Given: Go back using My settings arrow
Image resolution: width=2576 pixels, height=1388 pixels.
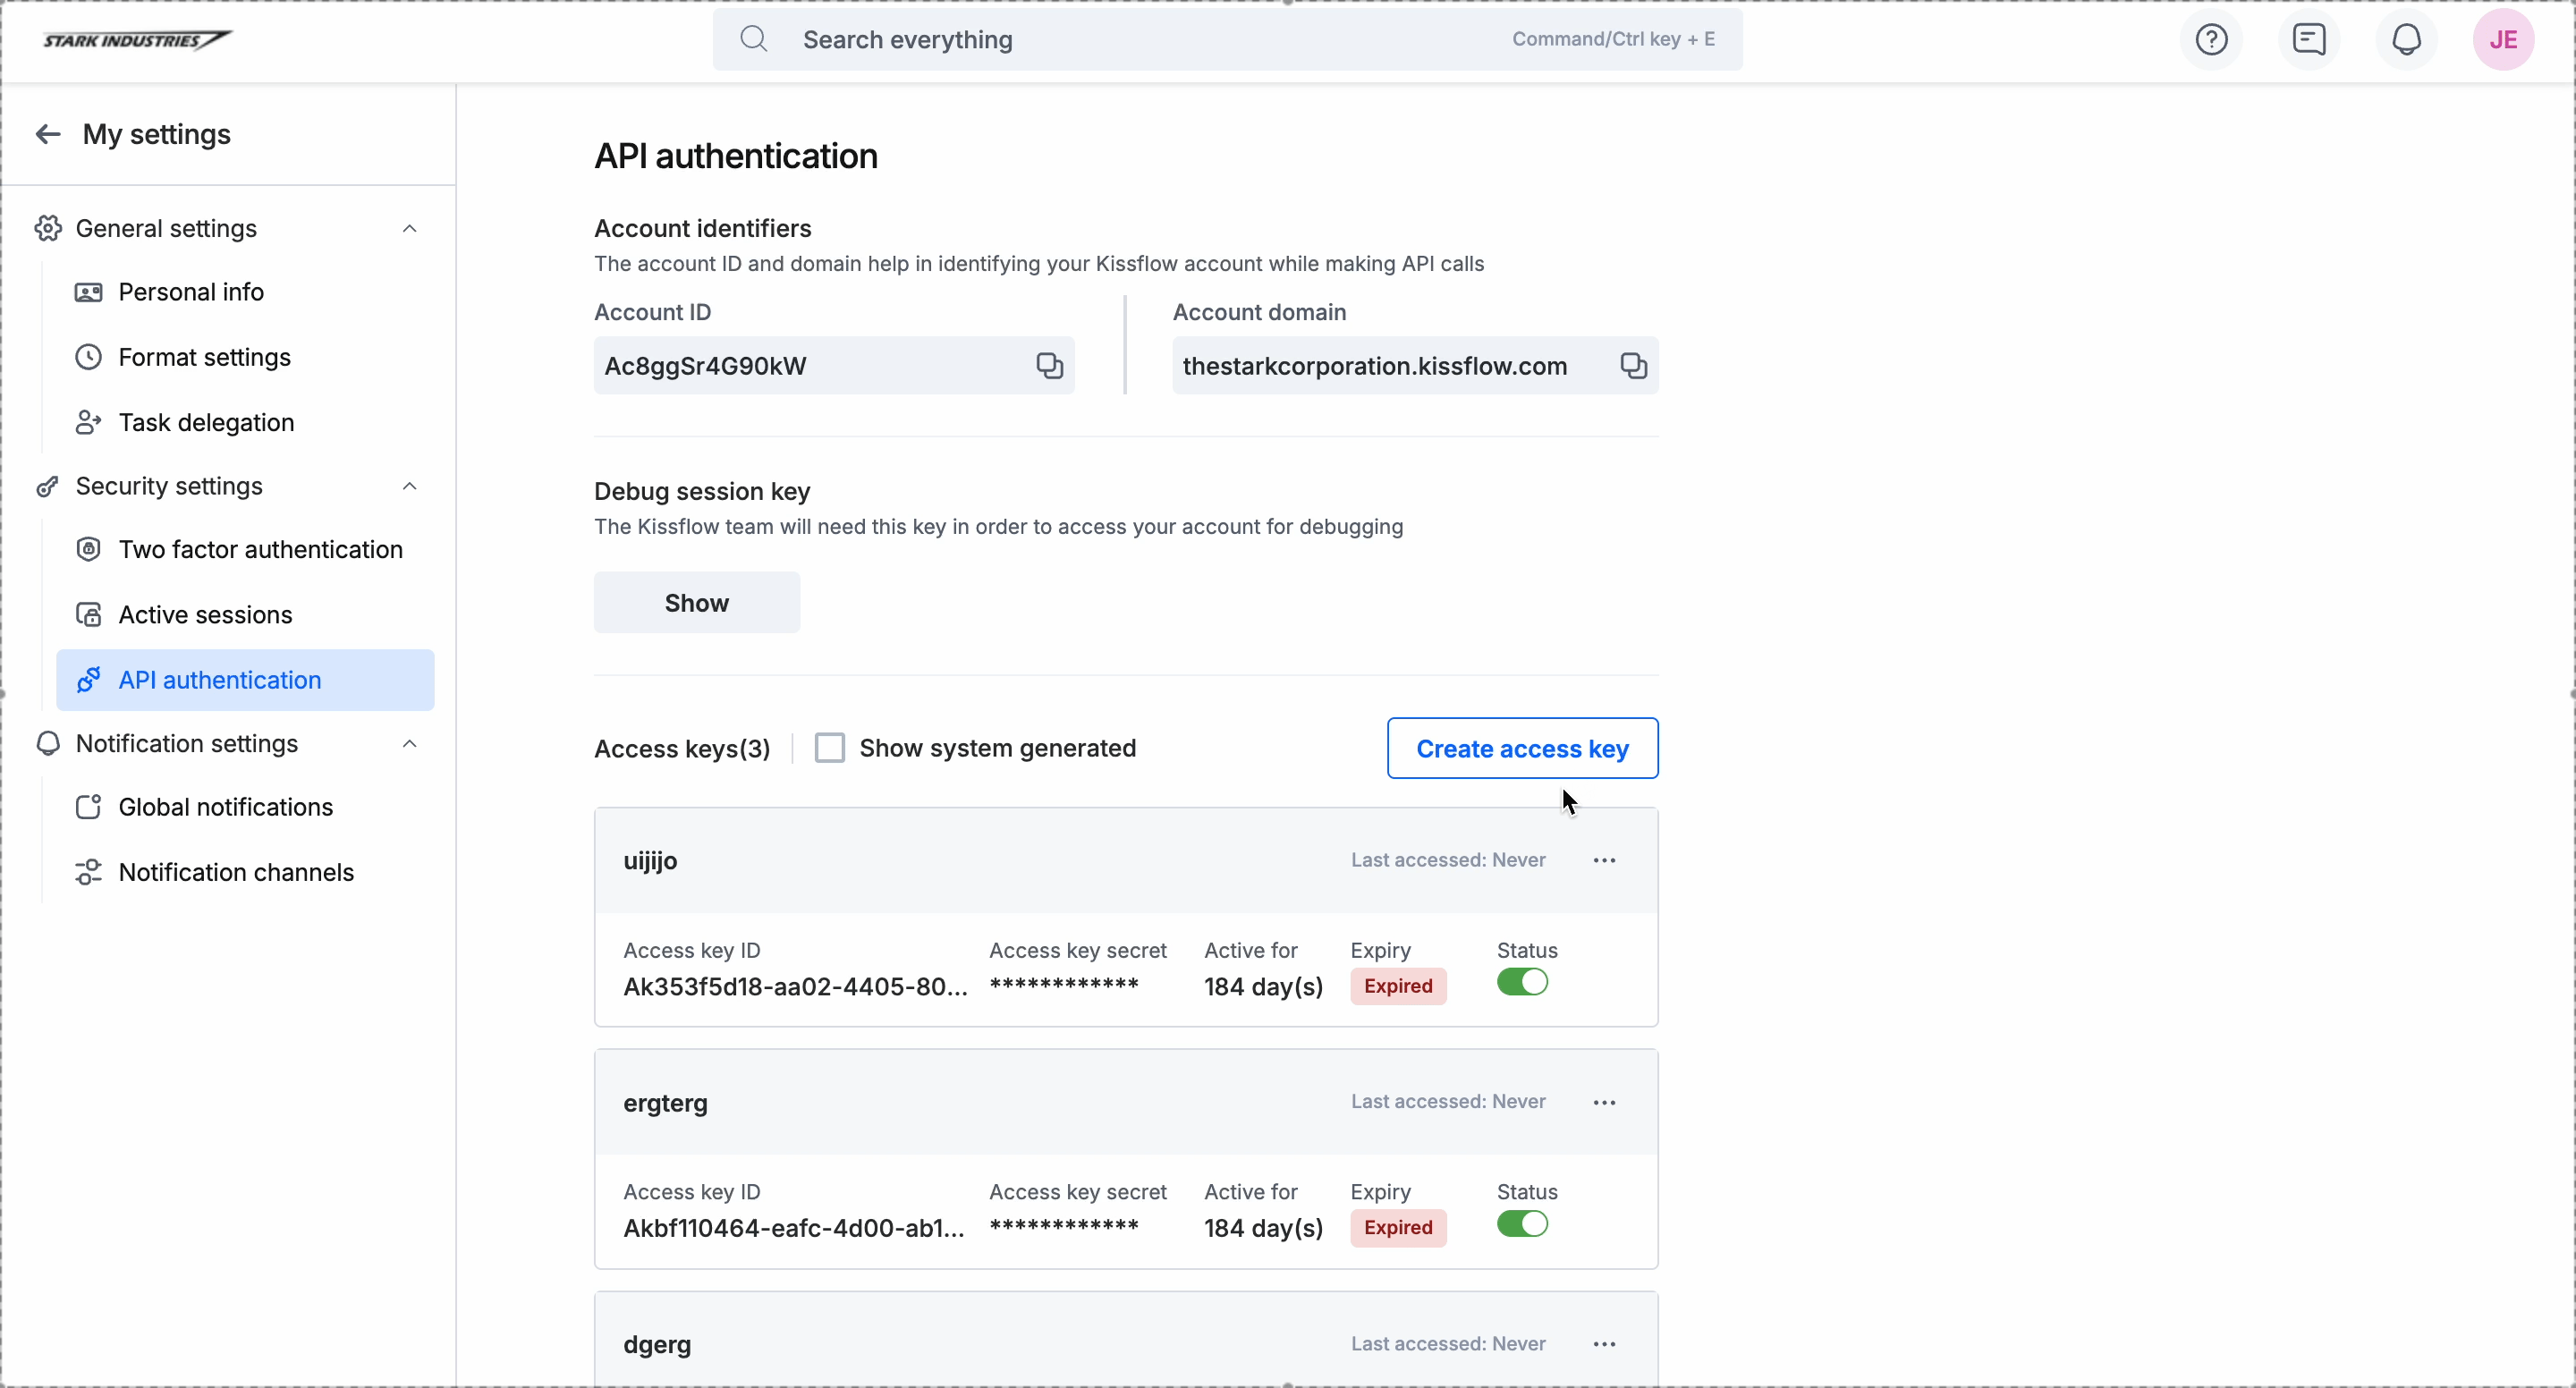Looking at the screenshot, I should click(x=48, y=134).
